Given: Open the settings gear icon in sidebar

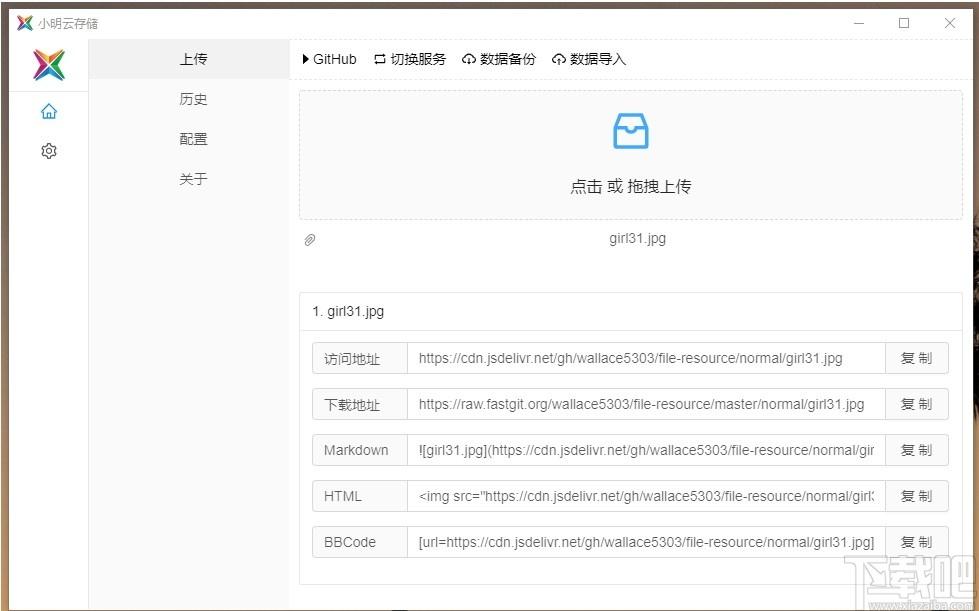Looking at the screenshot, I should pyautogui.click(x=49, y=151).
